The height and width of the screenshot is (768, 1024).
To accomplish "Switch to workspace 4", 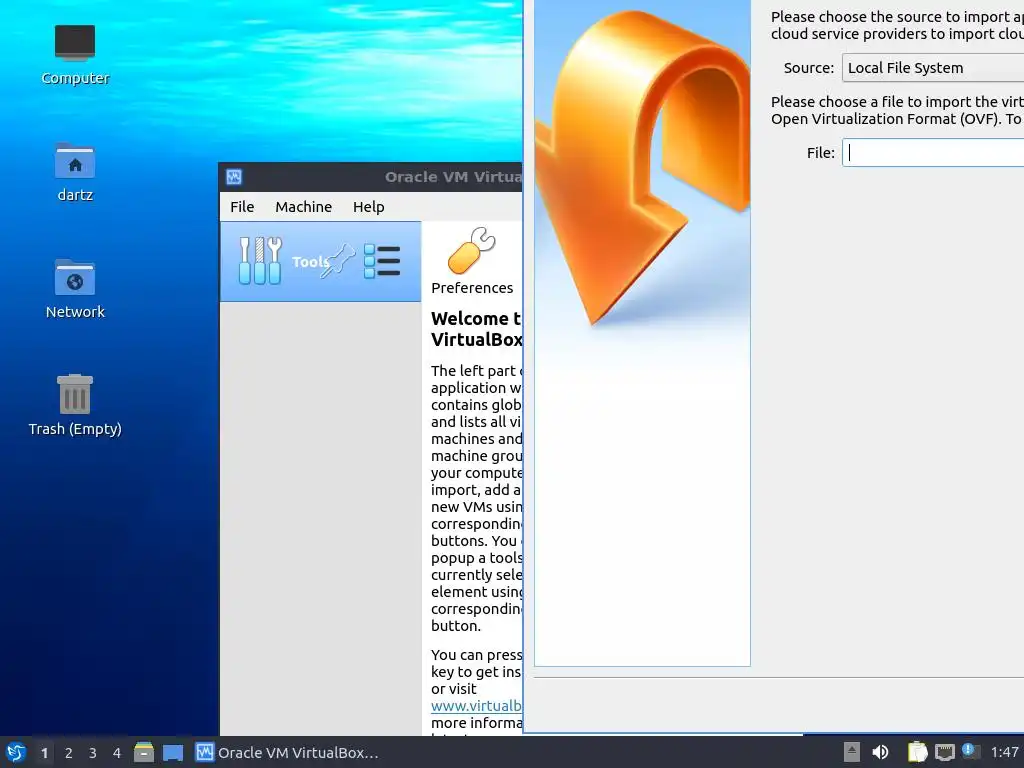I will click(x=117, y=753).
